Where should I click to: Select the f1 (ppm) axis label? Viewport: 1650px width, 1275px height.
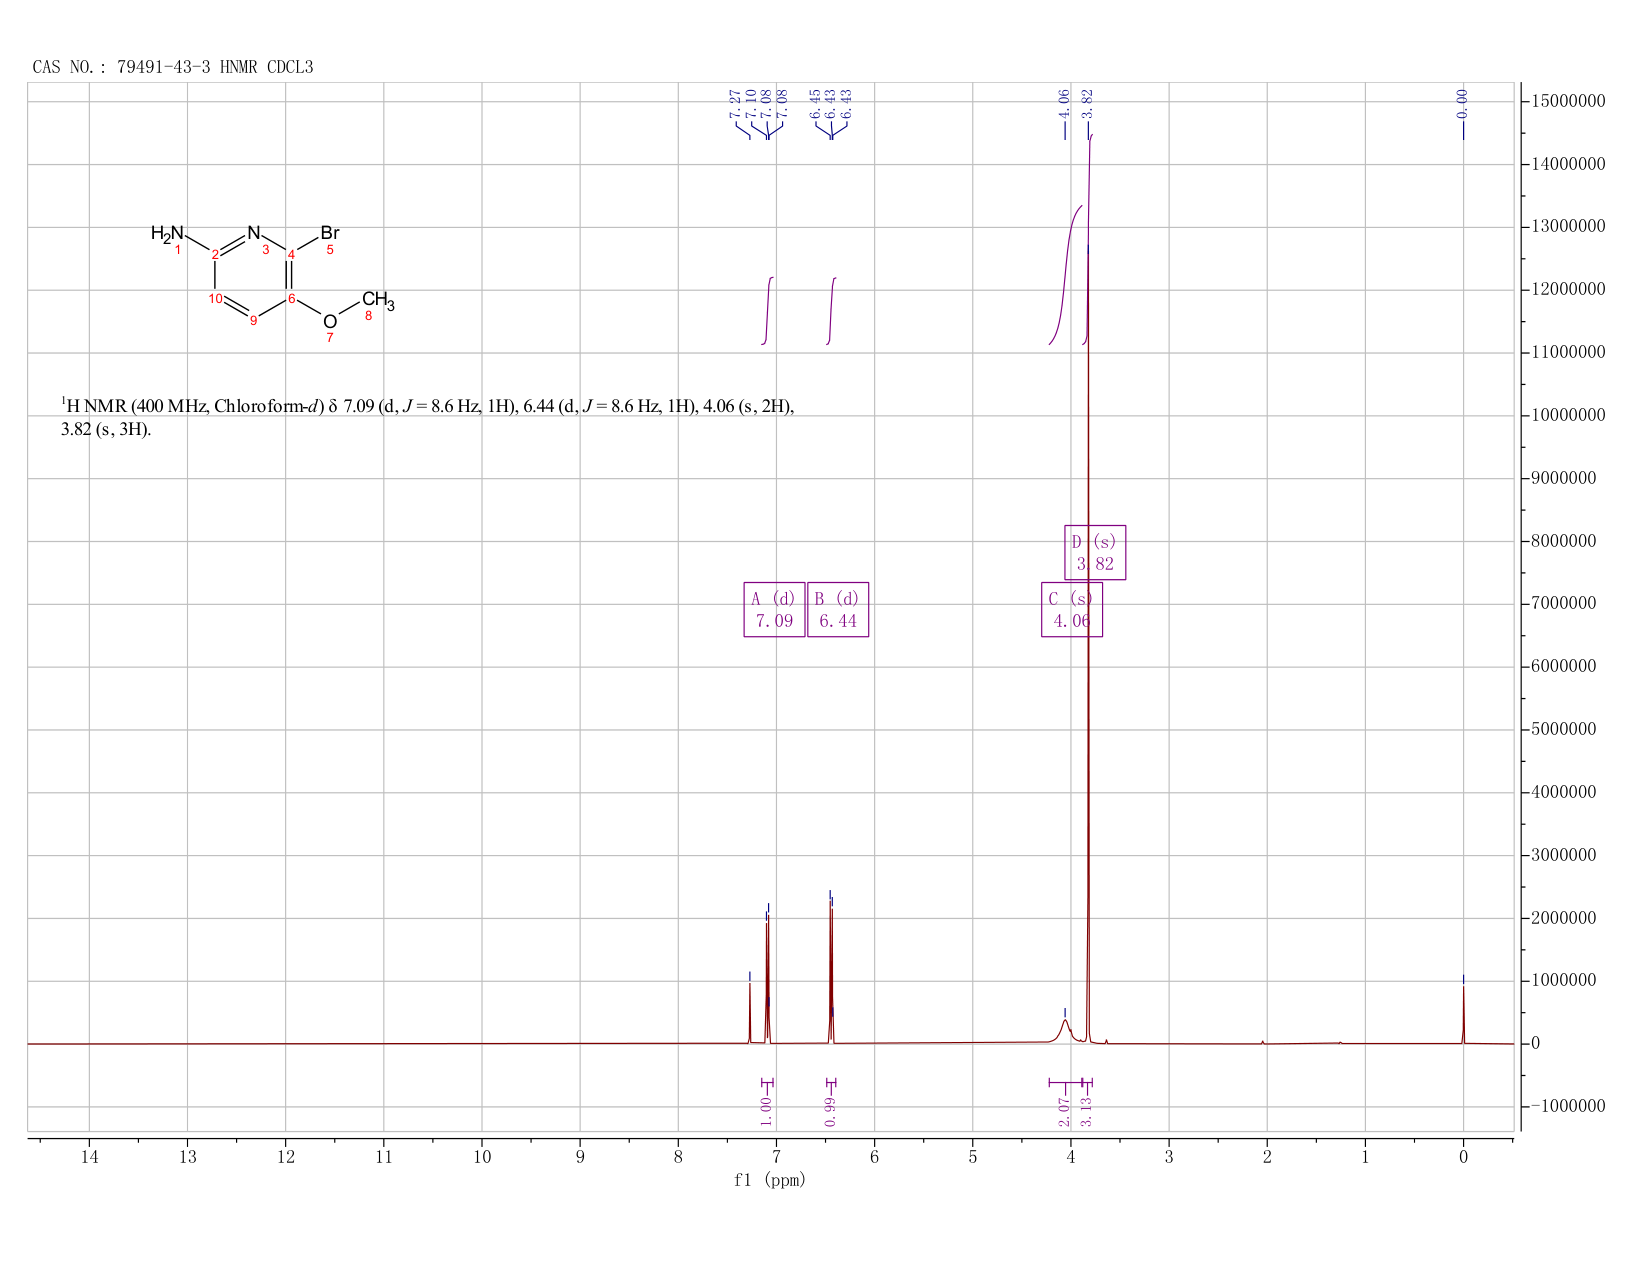(770, 1180)
